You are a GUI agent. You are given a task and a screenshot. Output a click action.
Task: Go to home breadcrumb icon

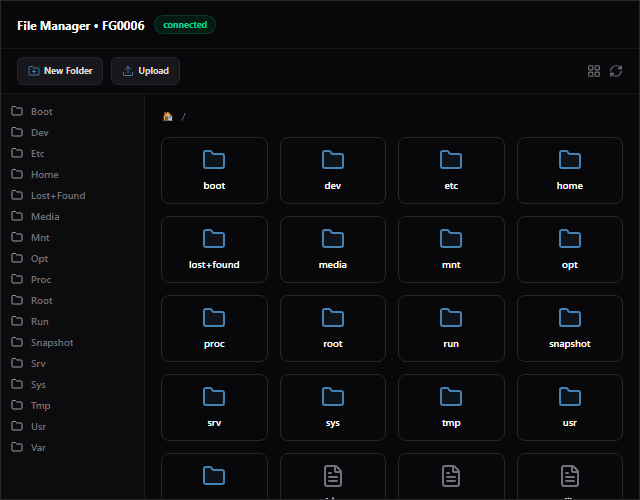pyautogui.click(x=168, y=116)
